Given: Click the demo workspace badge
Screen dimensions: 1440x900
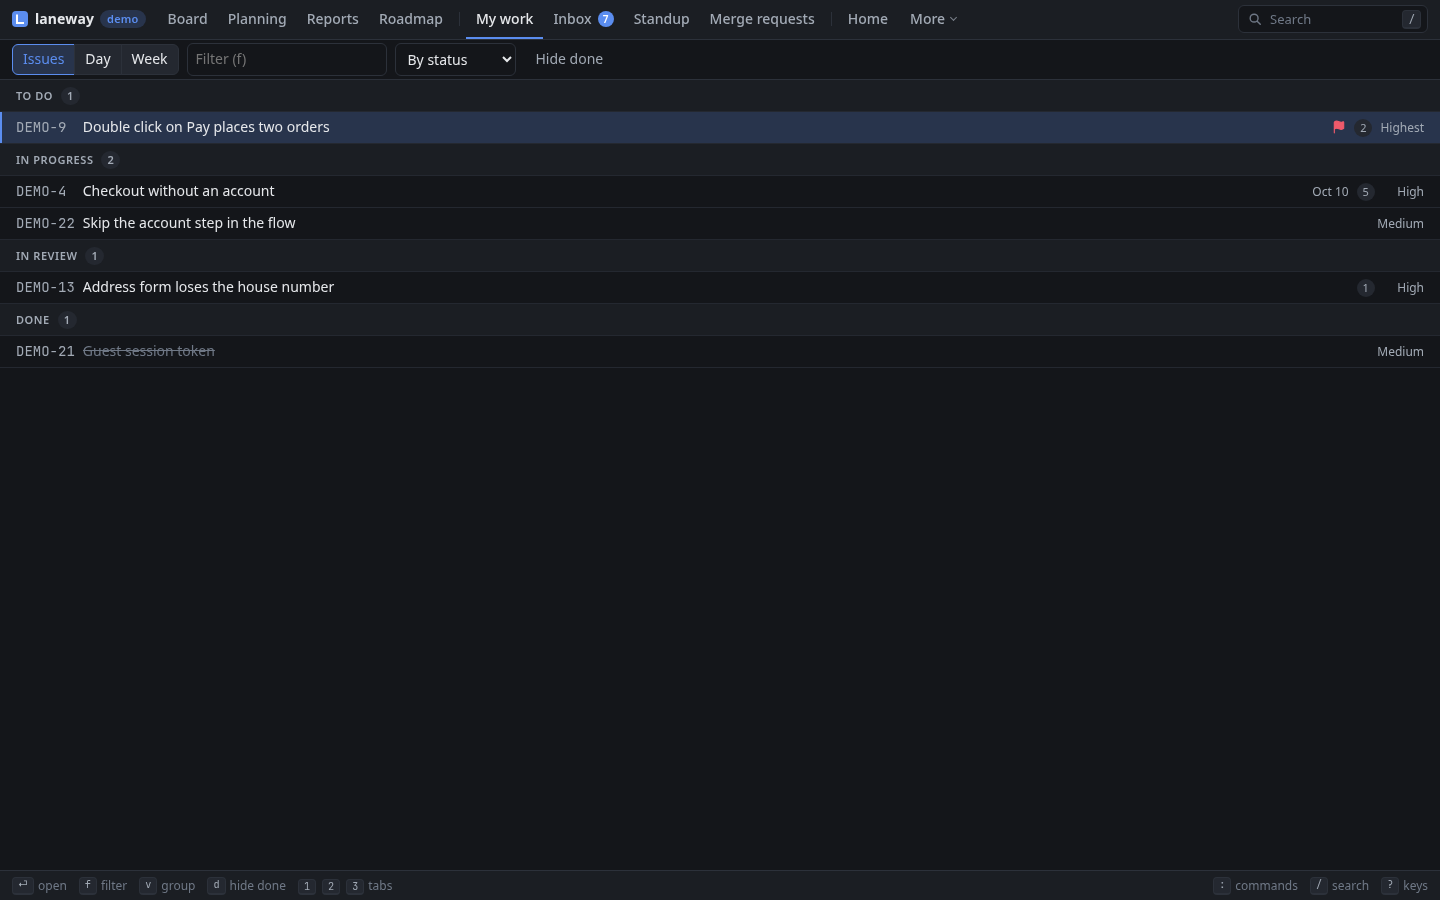Looking at the screenshot, I should [x=123, y=19].
